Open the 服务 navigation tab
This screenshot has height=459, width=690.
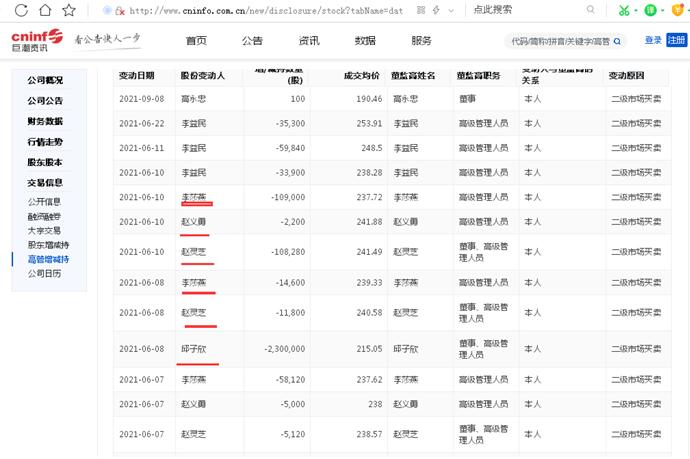coord(422,40)
